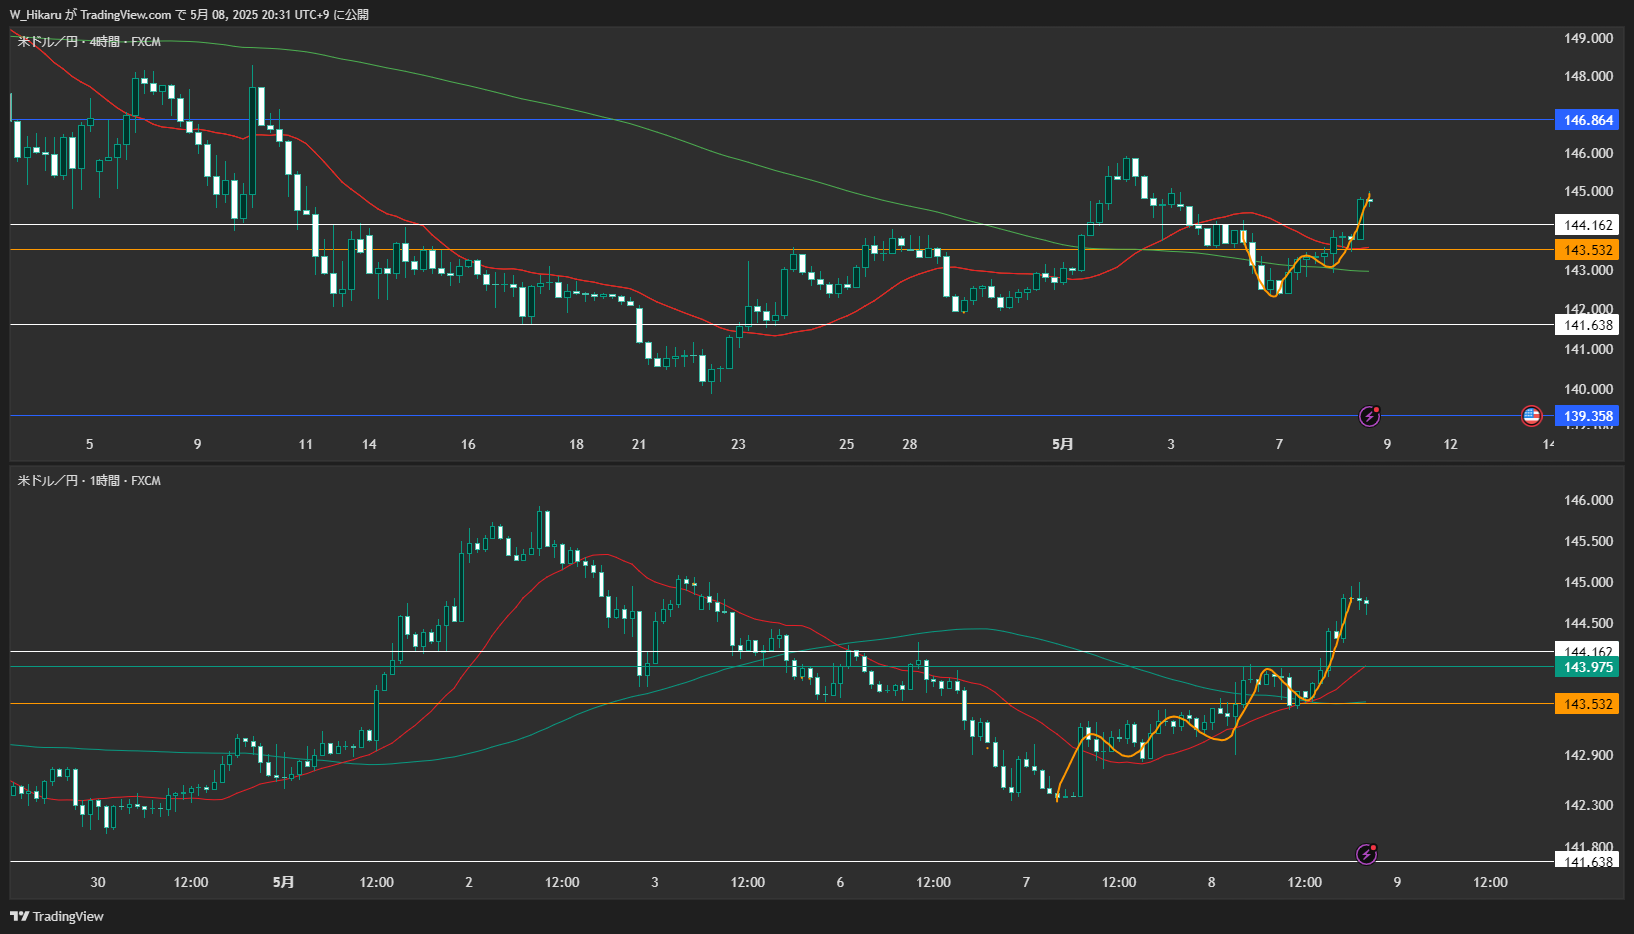Screen dimensions: 1634x934
Task: Click the 149.000 price axis value
Action: pos(1588,38)
